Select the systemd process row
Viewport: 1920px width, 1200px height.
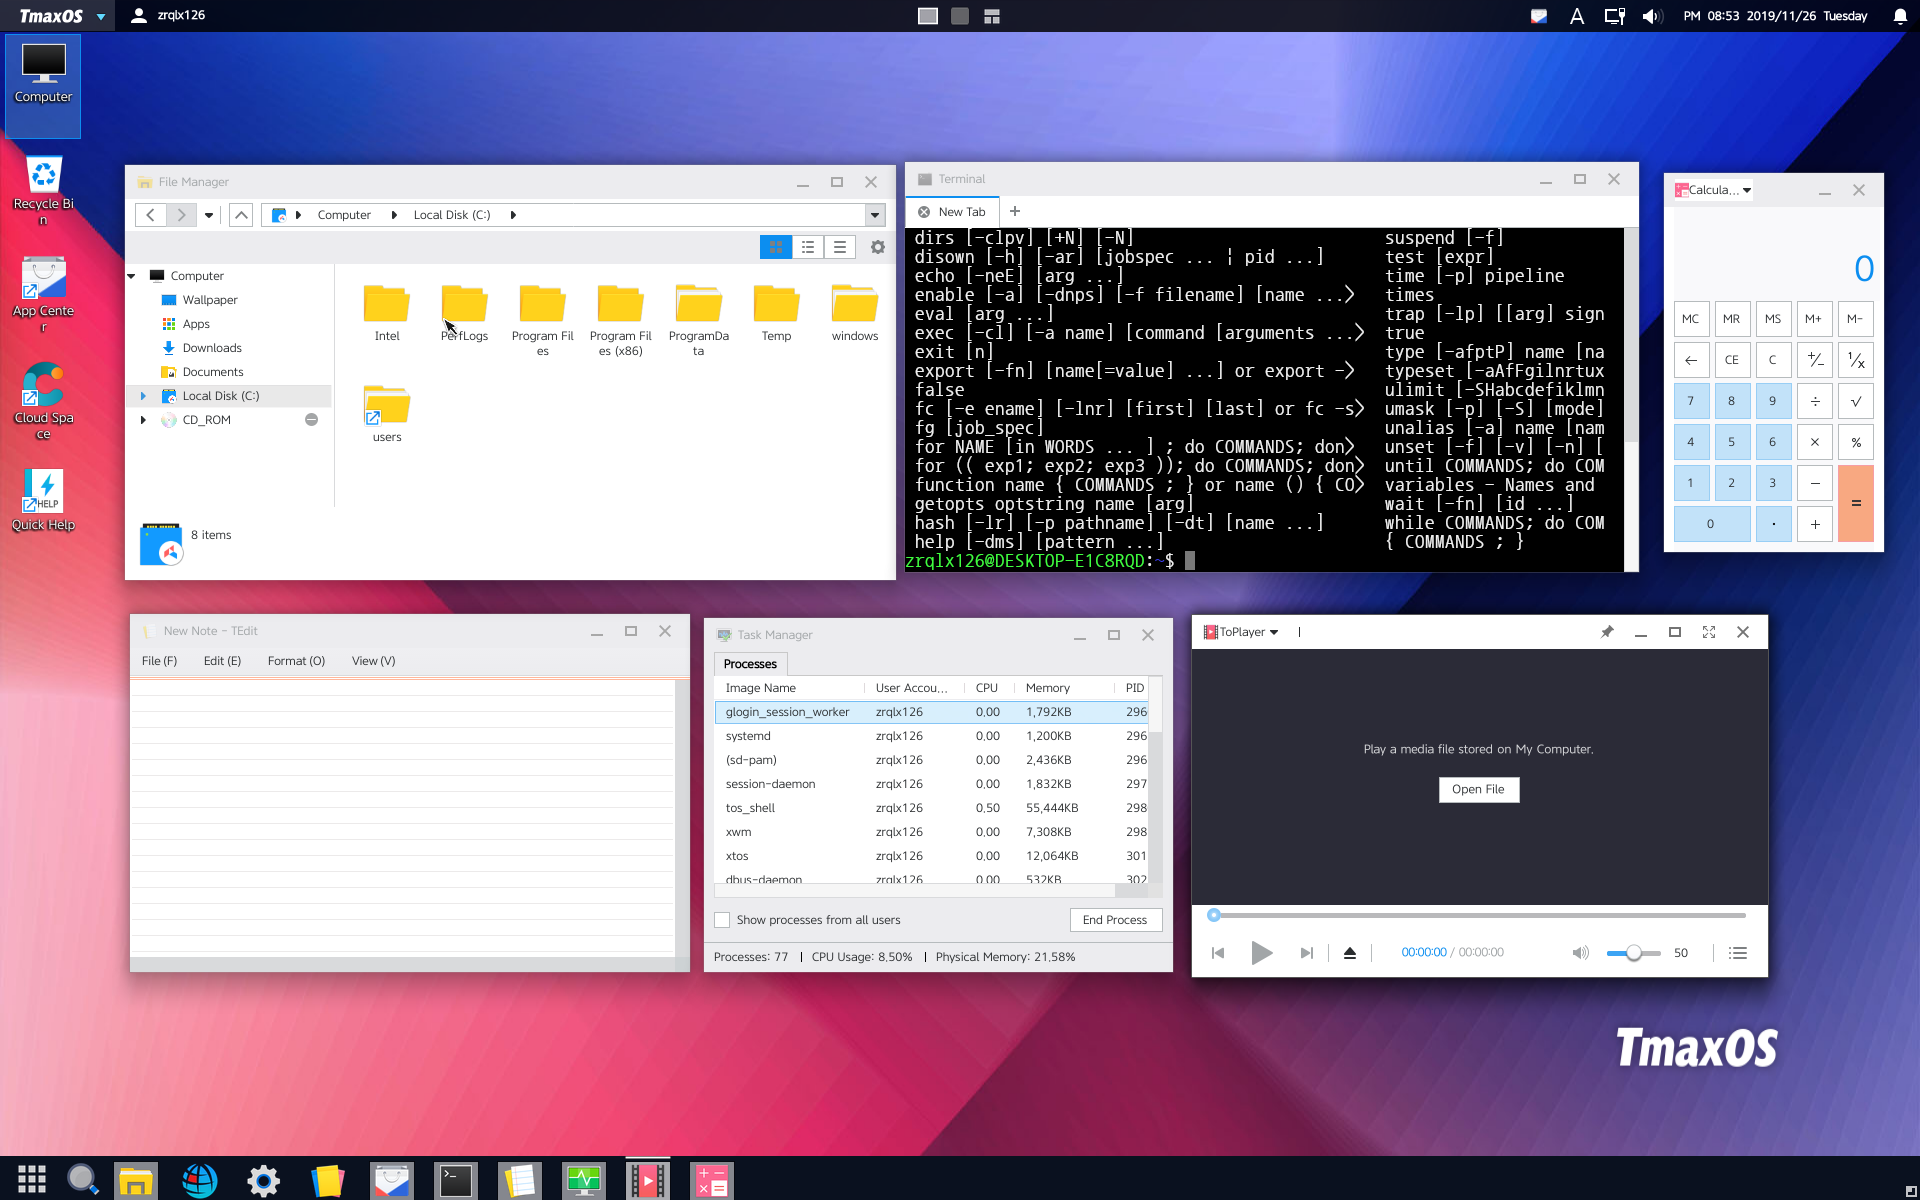coord(931,736)
